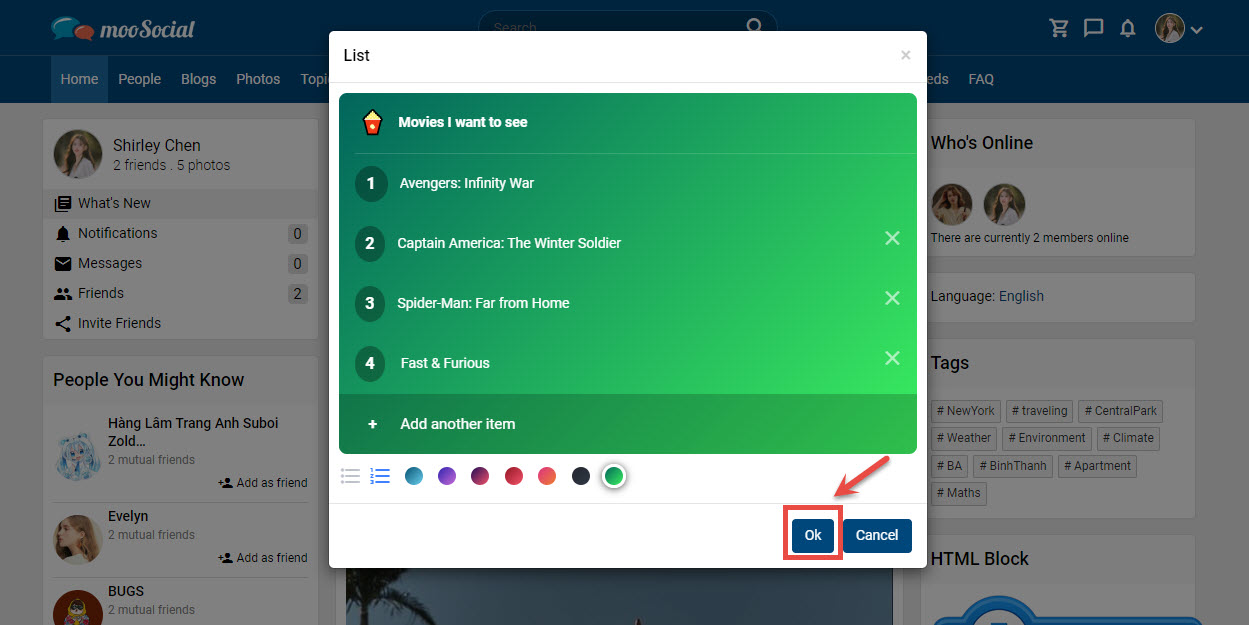Viewport: 1249px width, 625px height.
Task: Select the dark magenta color swatch
Action: [x=480, y=476]
